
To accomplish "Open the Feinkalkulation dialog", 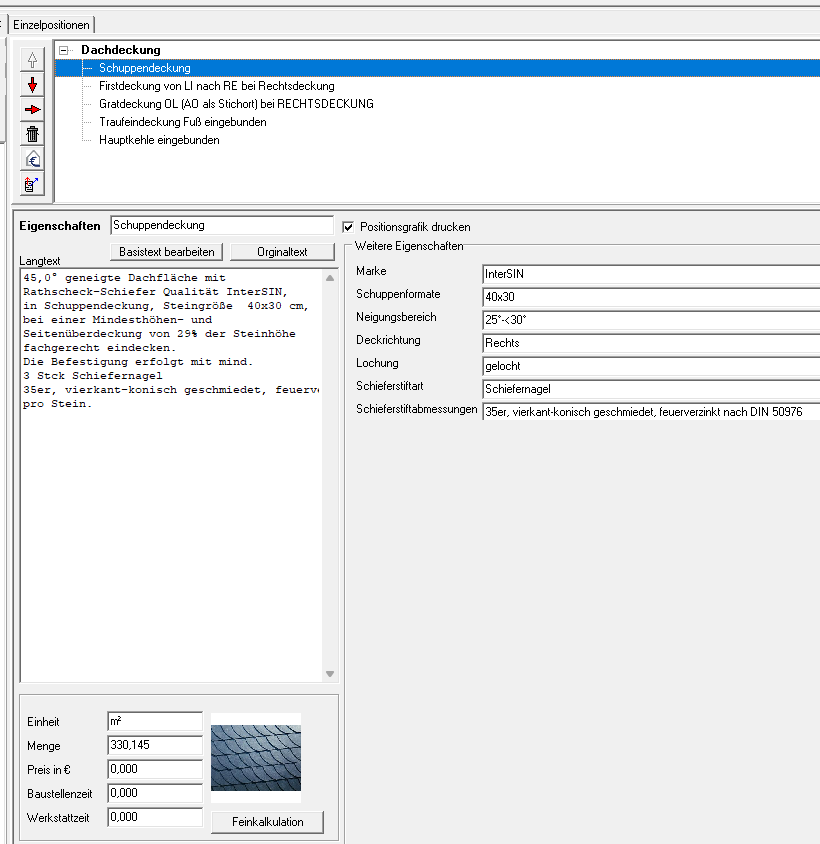I will click(x=268, y=822).
